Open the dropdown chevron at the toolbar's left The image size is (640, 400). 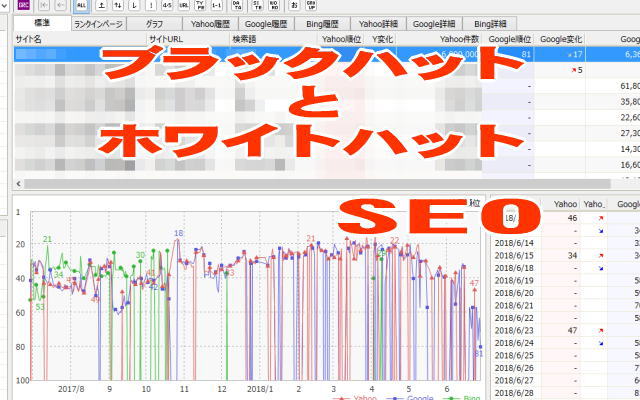pyautogui.click(x=4, y=5)
